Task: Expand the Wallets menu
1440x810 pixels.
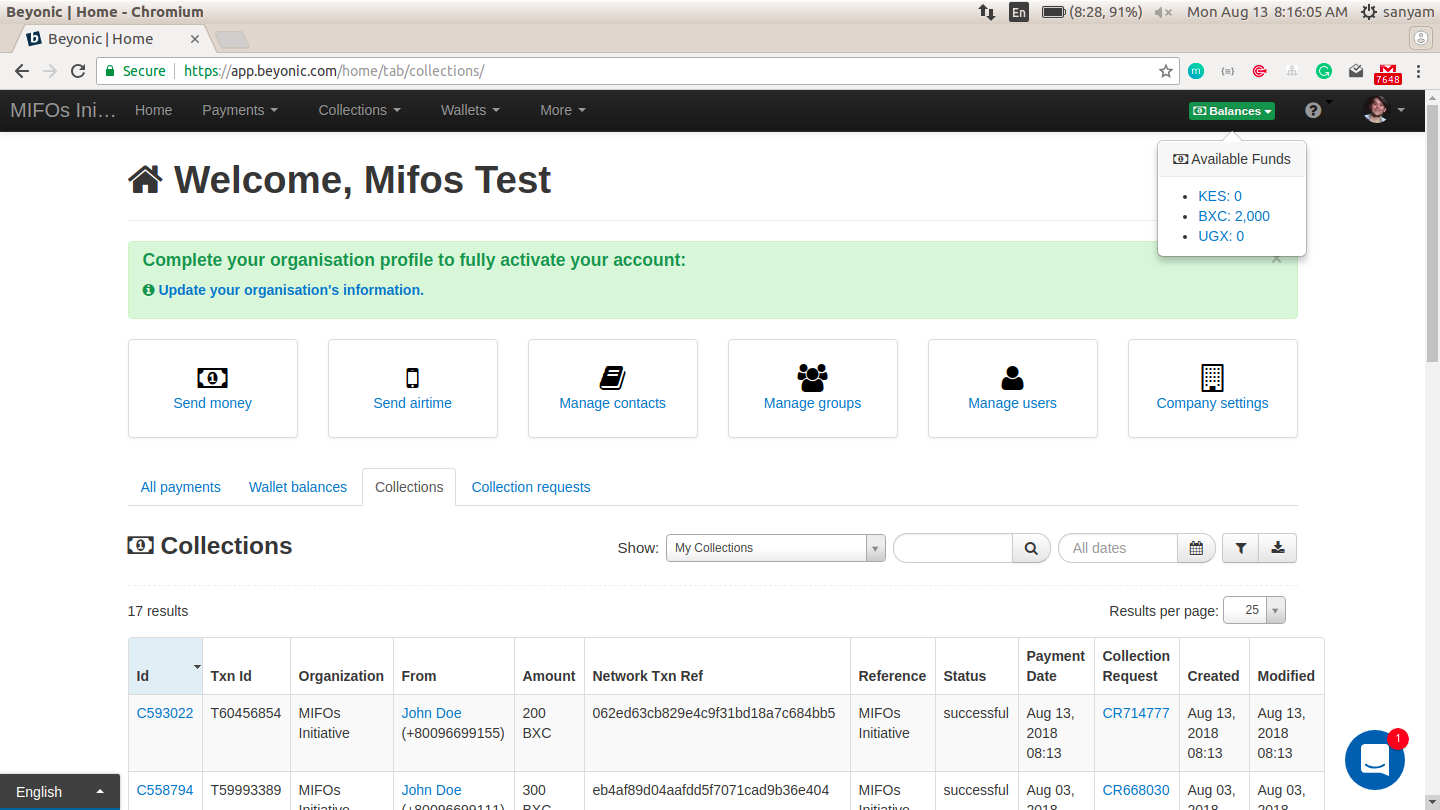Action: click(x=470, y=110)
